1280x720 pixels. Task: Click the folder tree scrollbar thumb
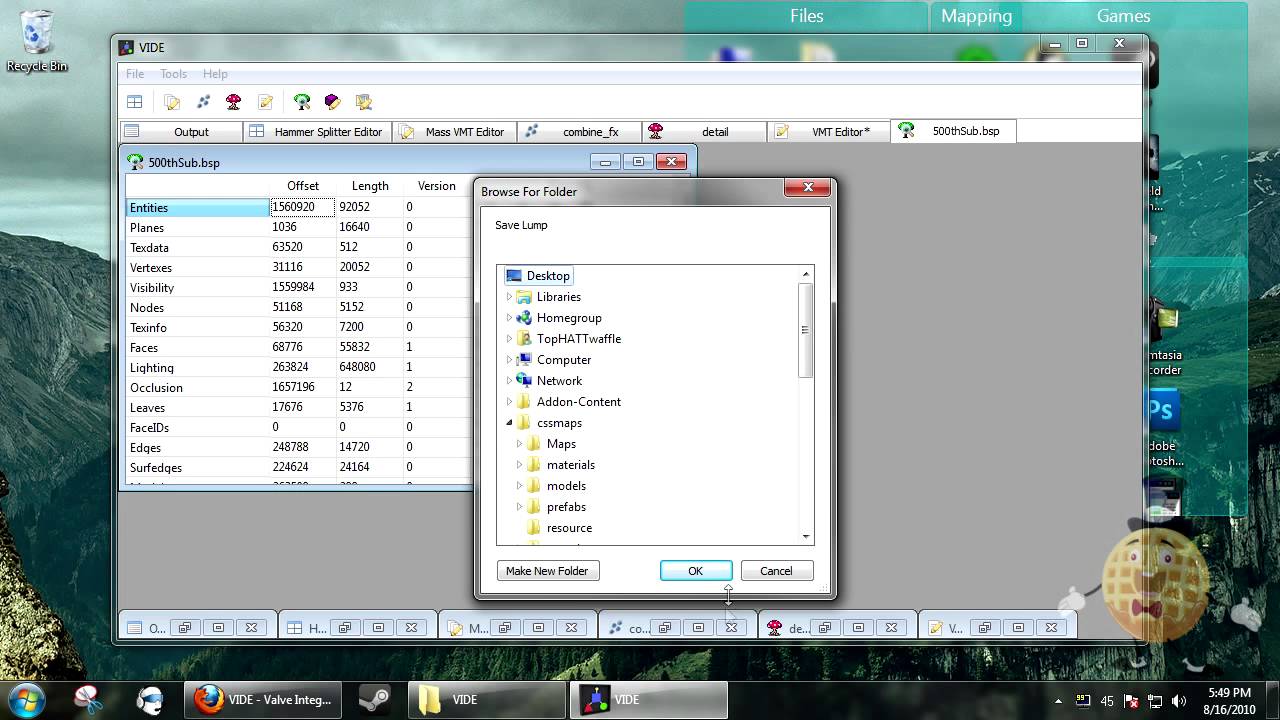(805, 330)
